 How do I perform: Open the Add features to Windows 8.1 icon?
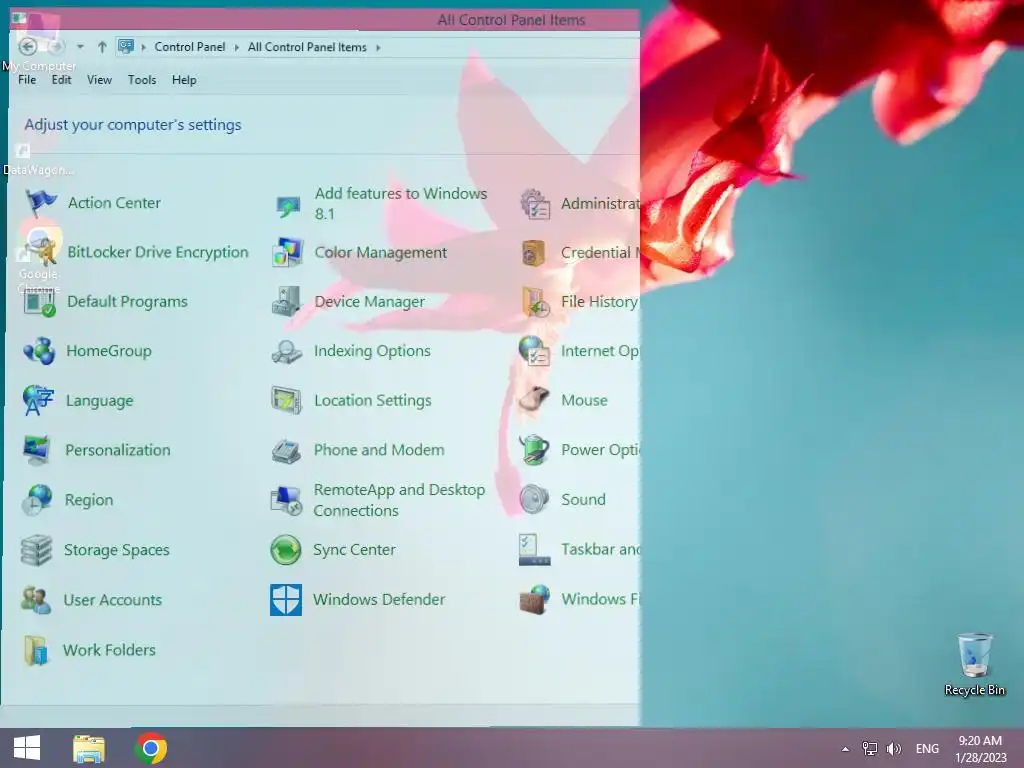point(287,206)
